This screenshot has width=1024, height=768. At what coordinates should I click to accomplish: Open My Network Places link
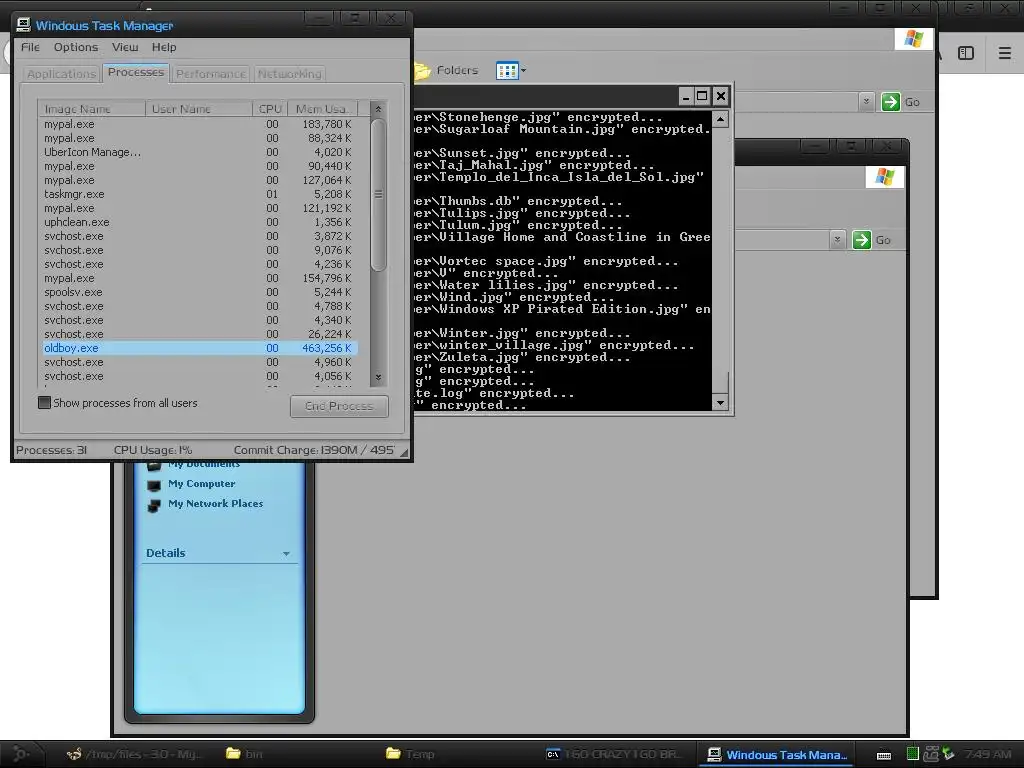(x=216, y=504)
